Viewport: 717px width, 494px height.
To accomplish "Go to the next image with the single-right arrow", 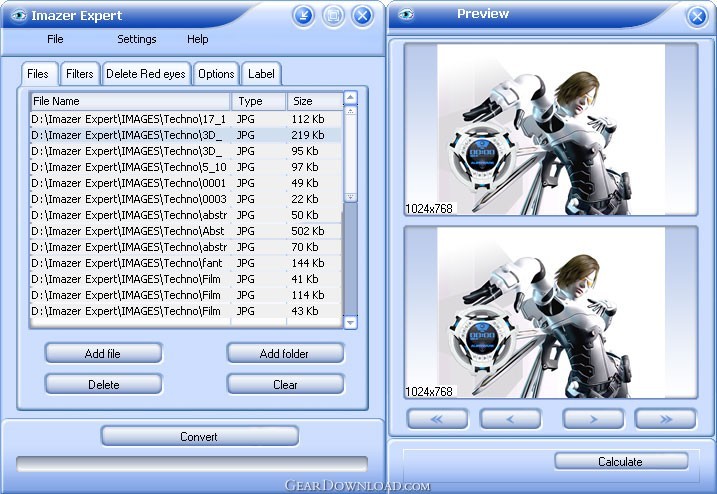I will point(593,419).
